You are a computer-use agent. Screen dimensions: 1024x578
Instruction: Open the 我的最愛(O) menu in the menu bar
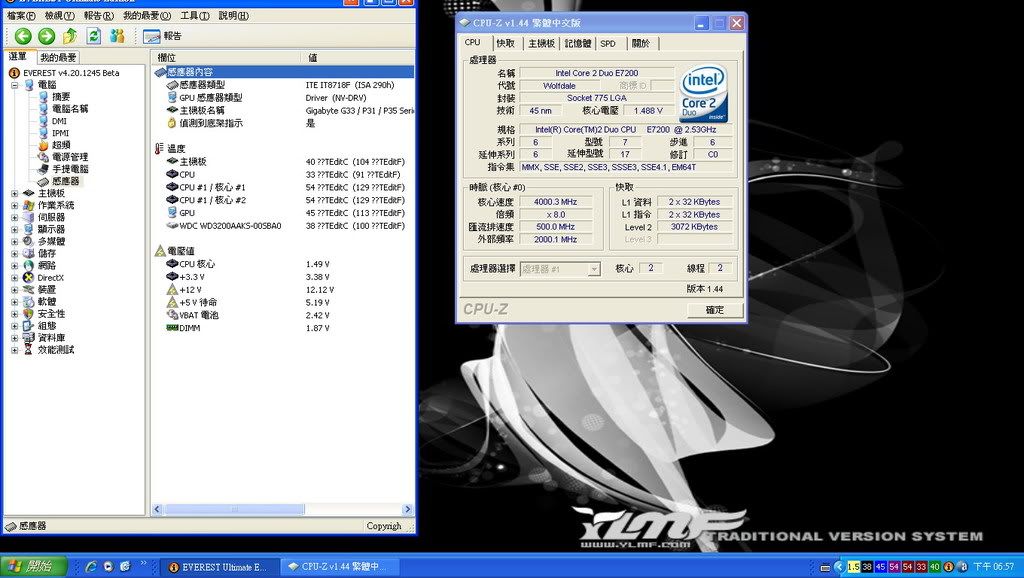147,16
